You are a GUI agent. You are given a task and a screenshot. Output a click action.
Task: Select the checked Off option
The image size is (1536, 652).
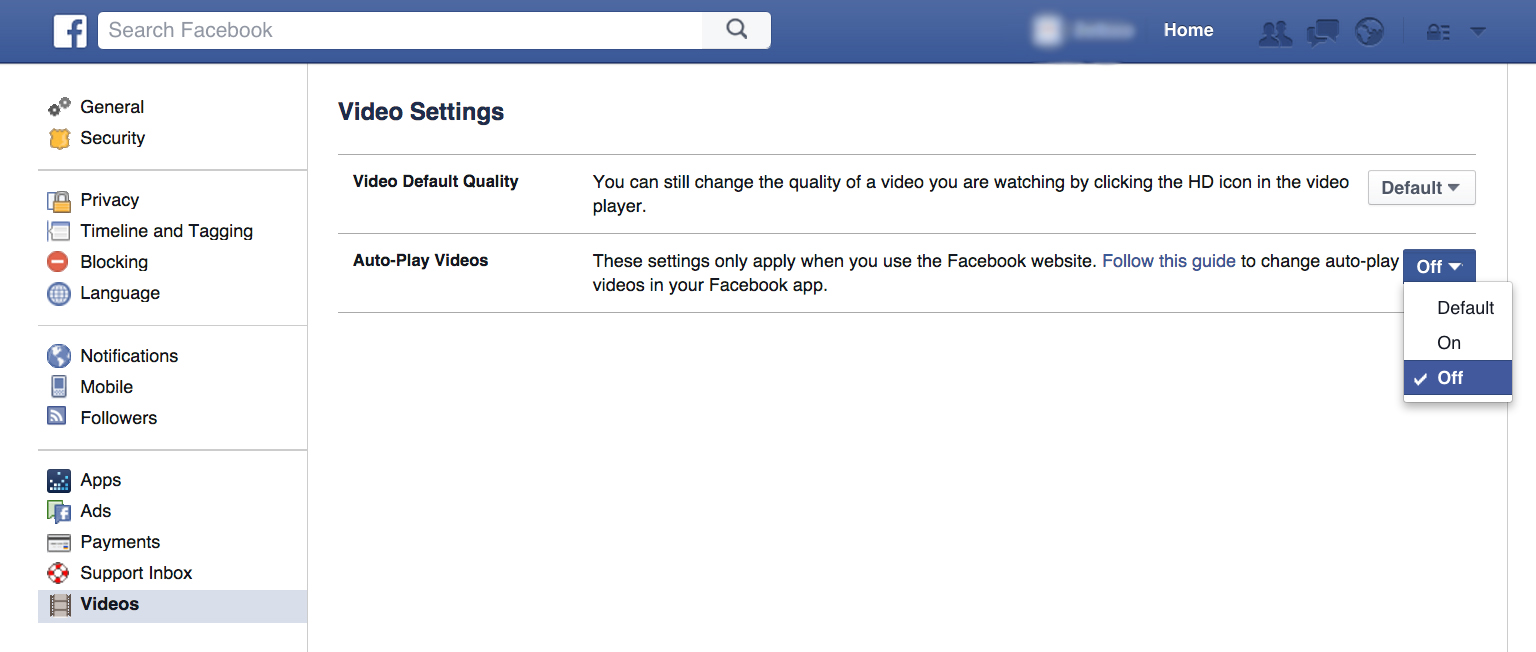(1457, 378)
